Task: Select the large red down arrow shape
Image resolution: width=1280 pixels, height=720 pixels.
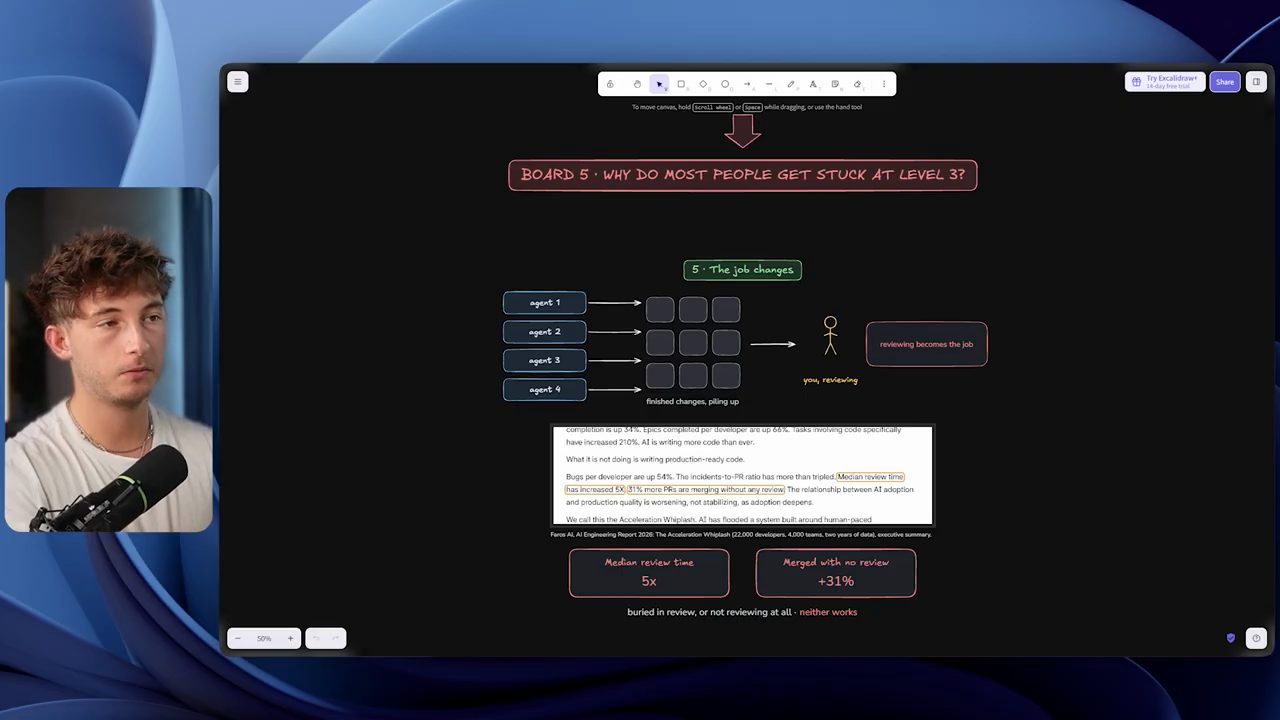Action: pos(742,131)
